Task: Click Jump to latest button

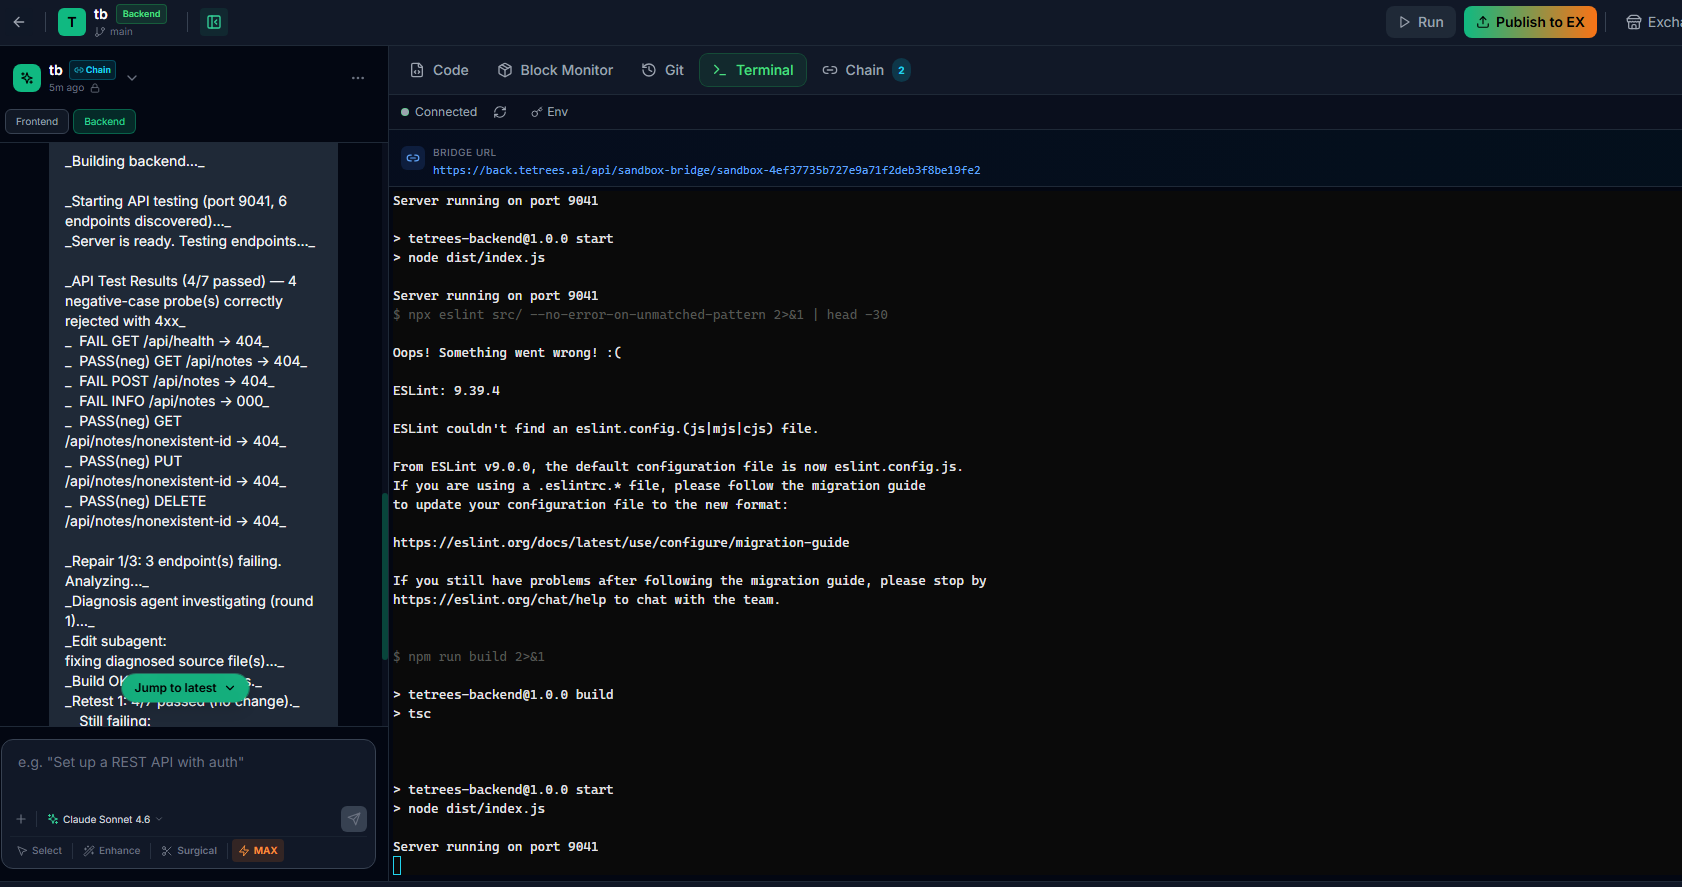Action: point(185,688)
